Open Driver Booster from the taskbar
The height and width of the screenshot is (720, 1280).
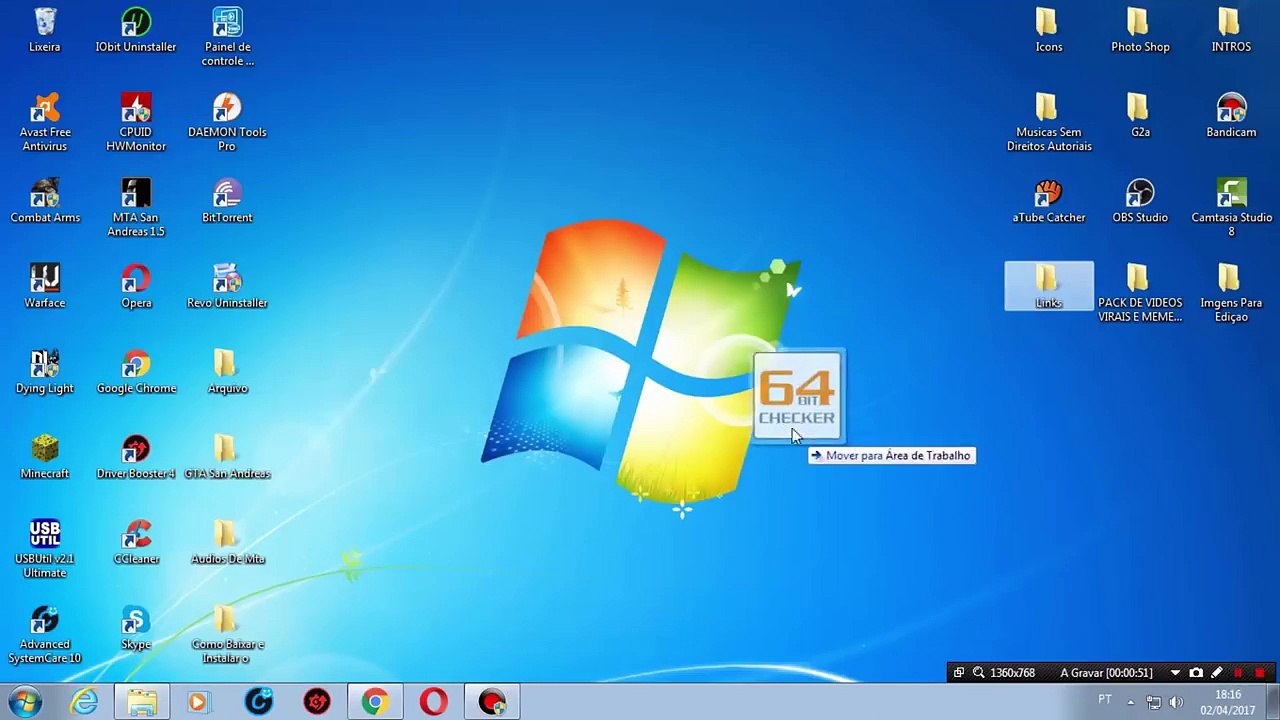(x=317, y=702)
